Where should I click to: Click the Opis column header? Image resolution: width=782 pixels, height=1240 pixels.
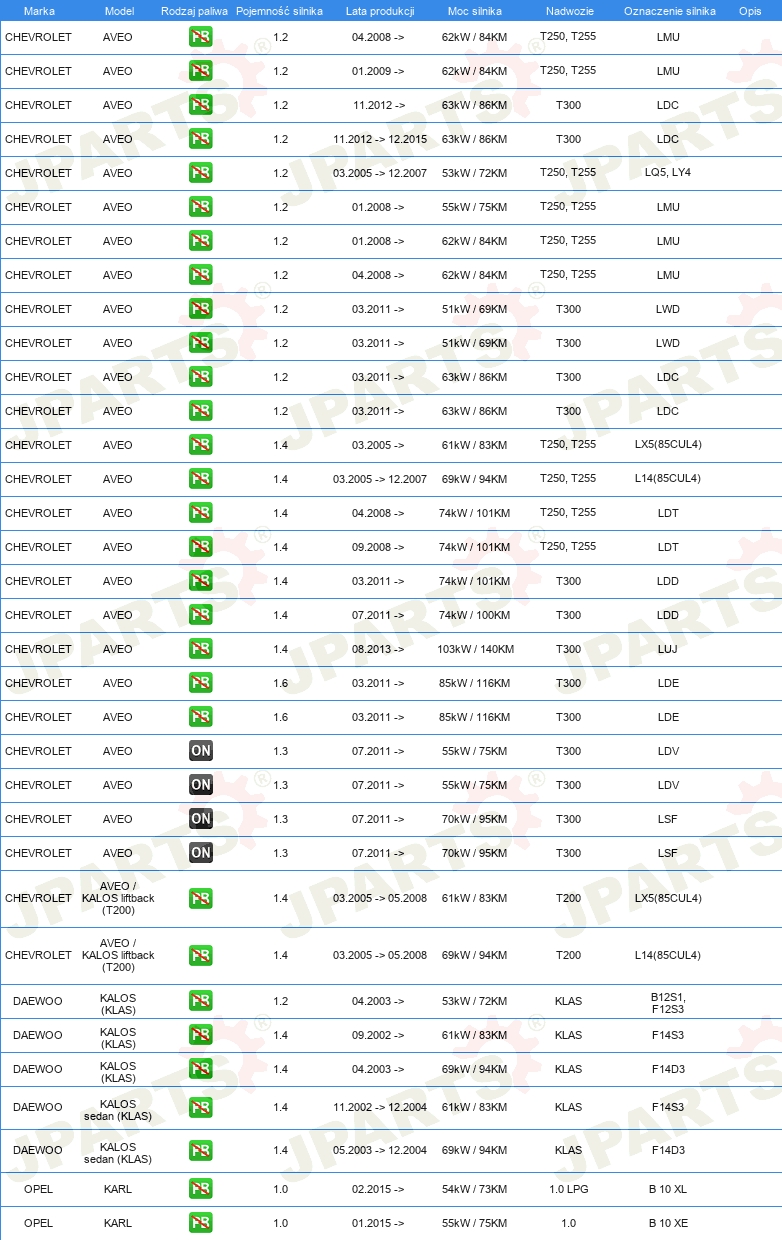[x=750, y=11]
